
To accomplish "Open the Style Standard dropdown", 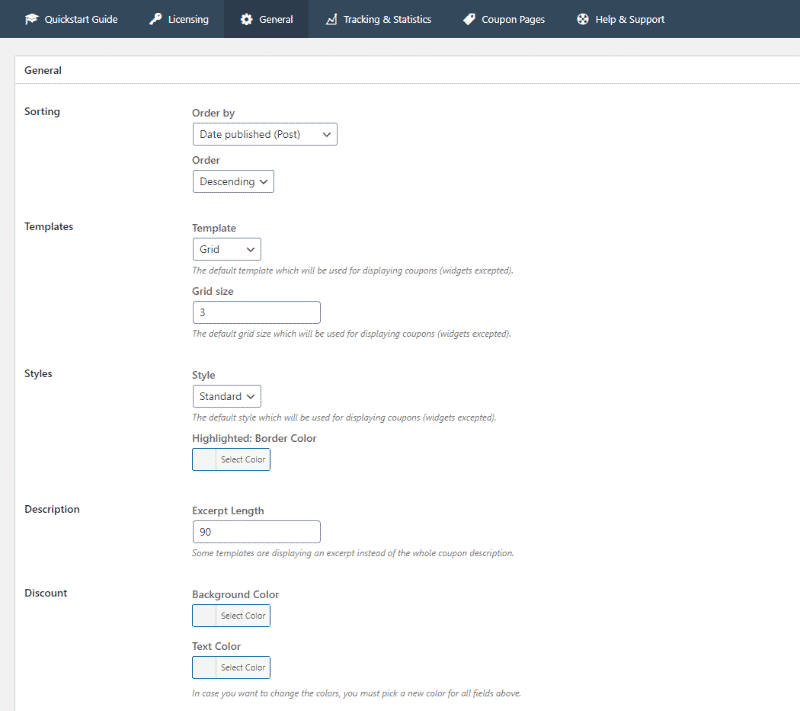I will (227, 396).
